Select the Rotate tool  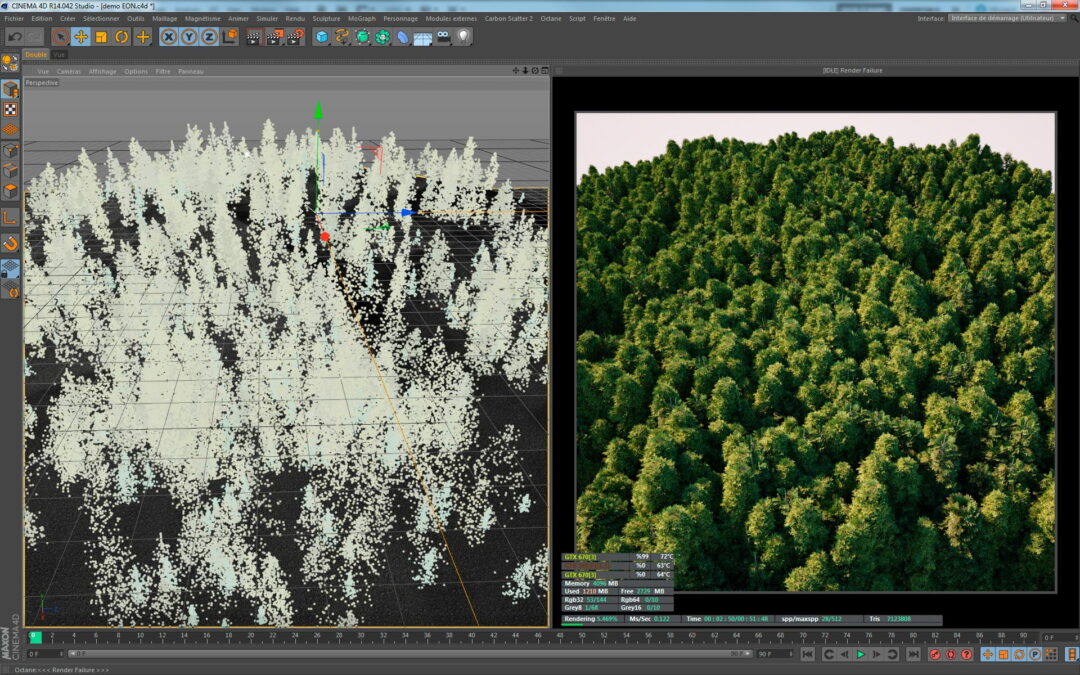(x=122, y=37)
